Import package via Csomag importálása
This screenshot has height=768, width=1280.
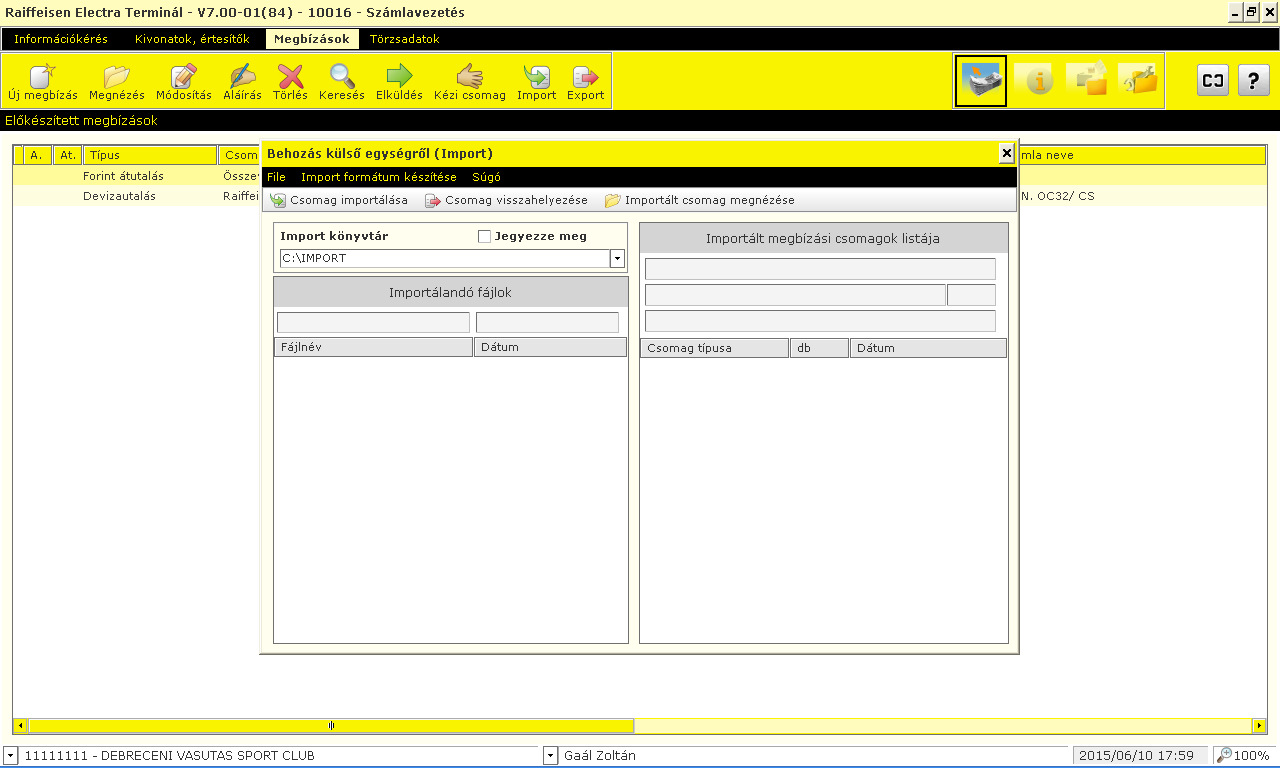pyautogui.click(x=339, y=201)
